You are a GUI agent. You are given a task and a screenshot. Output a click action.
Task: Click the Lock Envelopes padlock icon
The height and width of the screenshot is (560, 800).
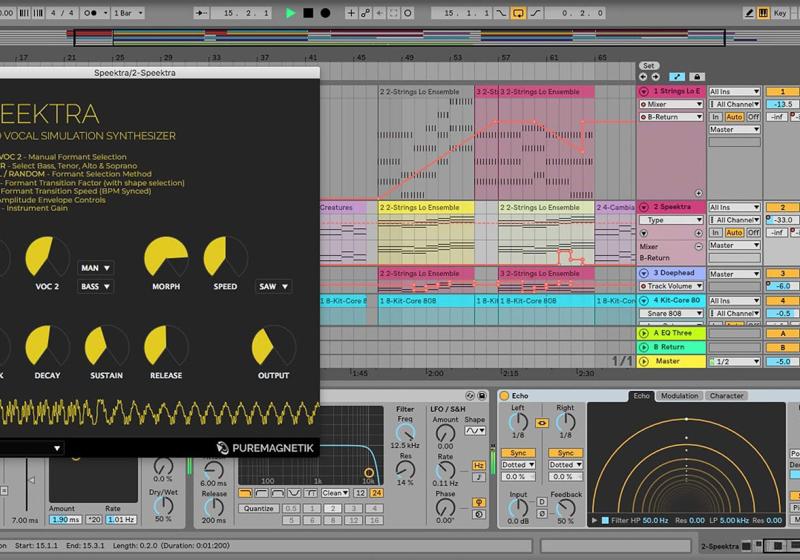click(697, 77)
